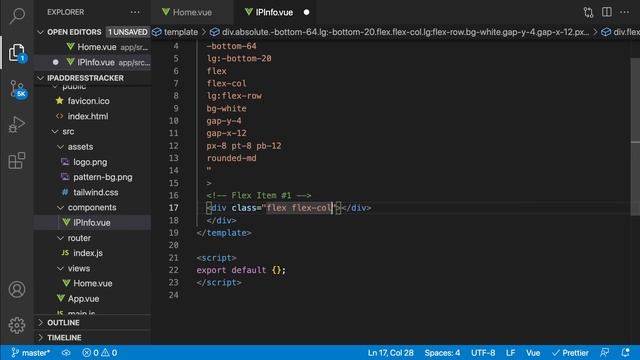Click the synchronize changes cloud icon
The height and width of the screenshot is (360, 640).
tap(66, 353)
